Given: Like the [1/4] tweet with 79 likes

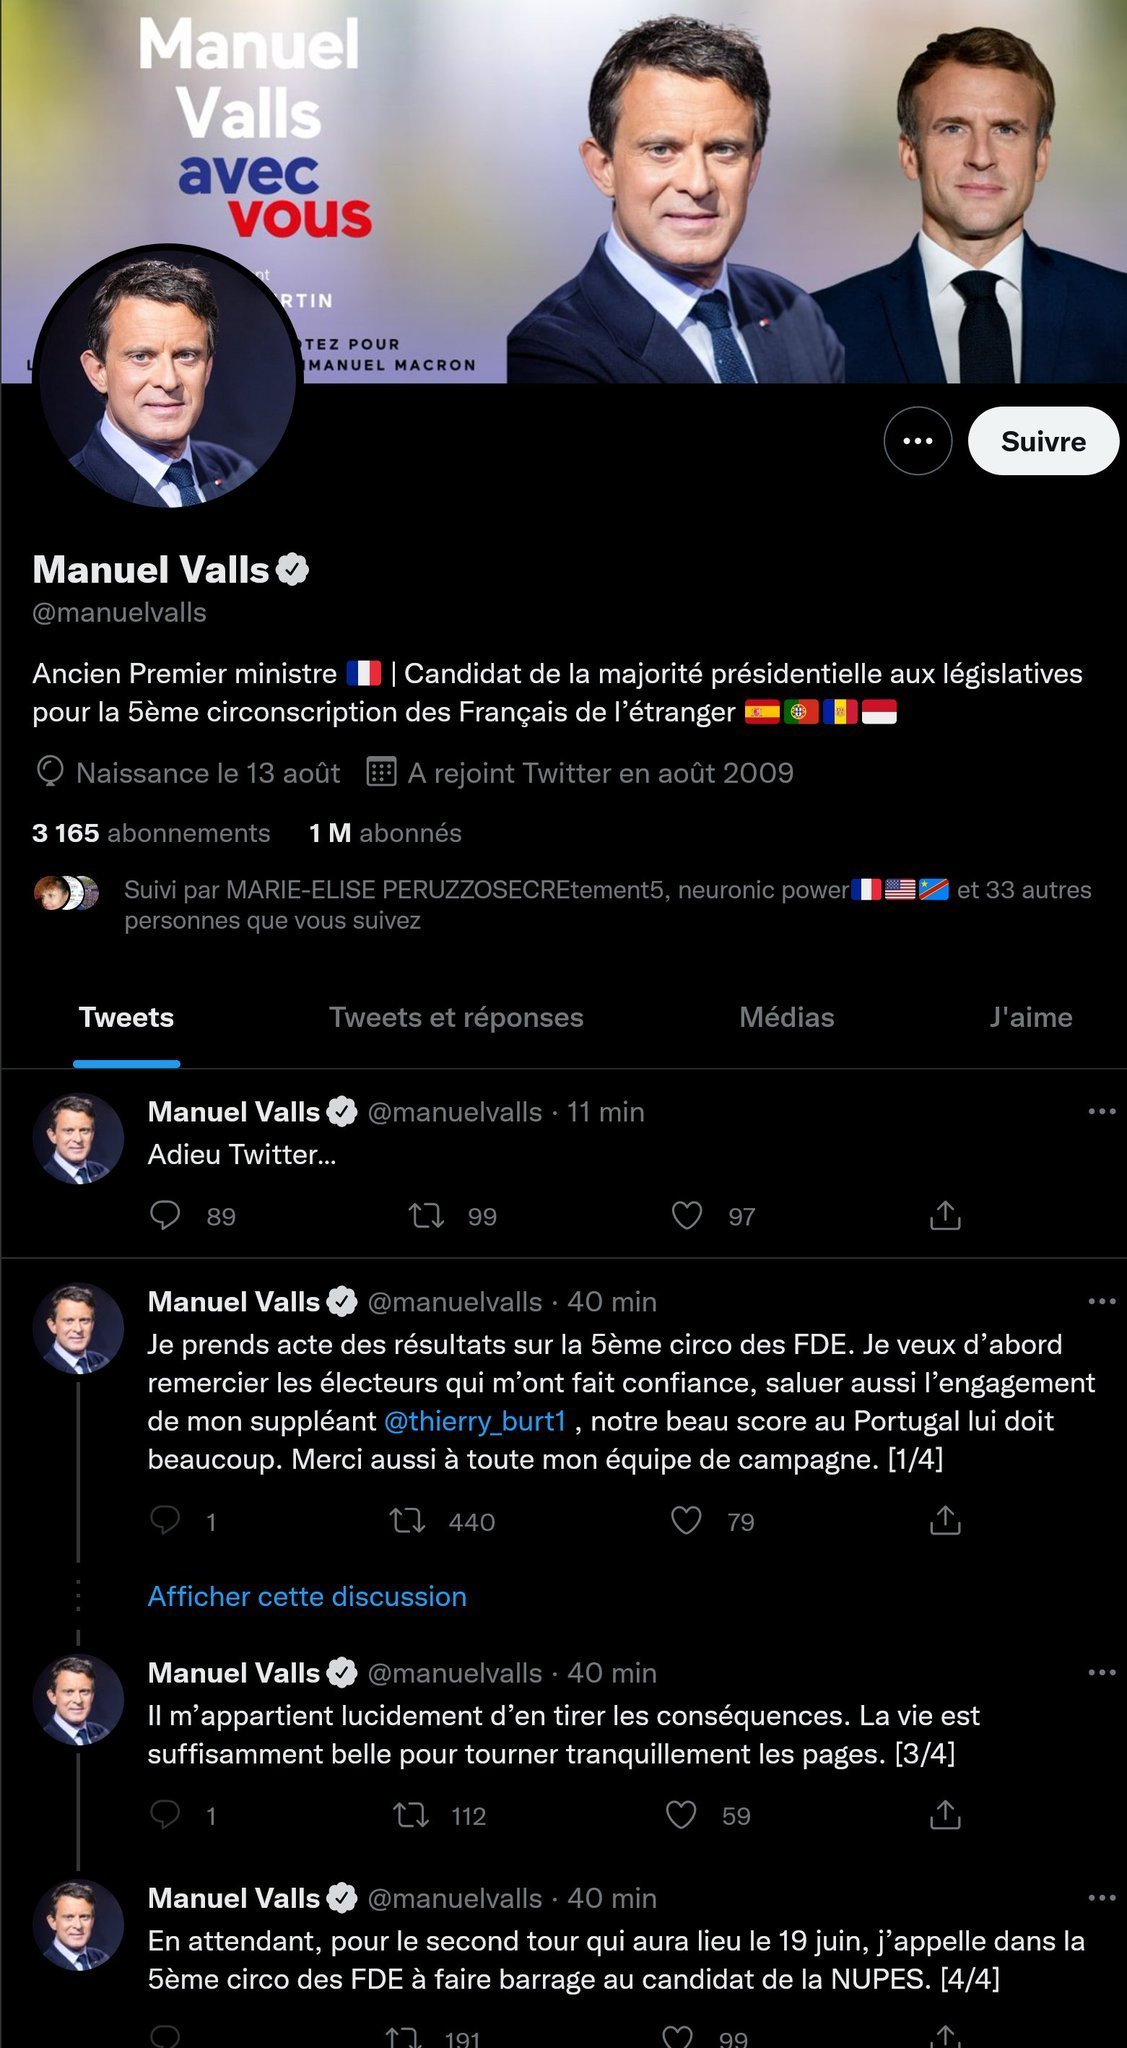Looking at the screenshot, I should click(686, 1521).
